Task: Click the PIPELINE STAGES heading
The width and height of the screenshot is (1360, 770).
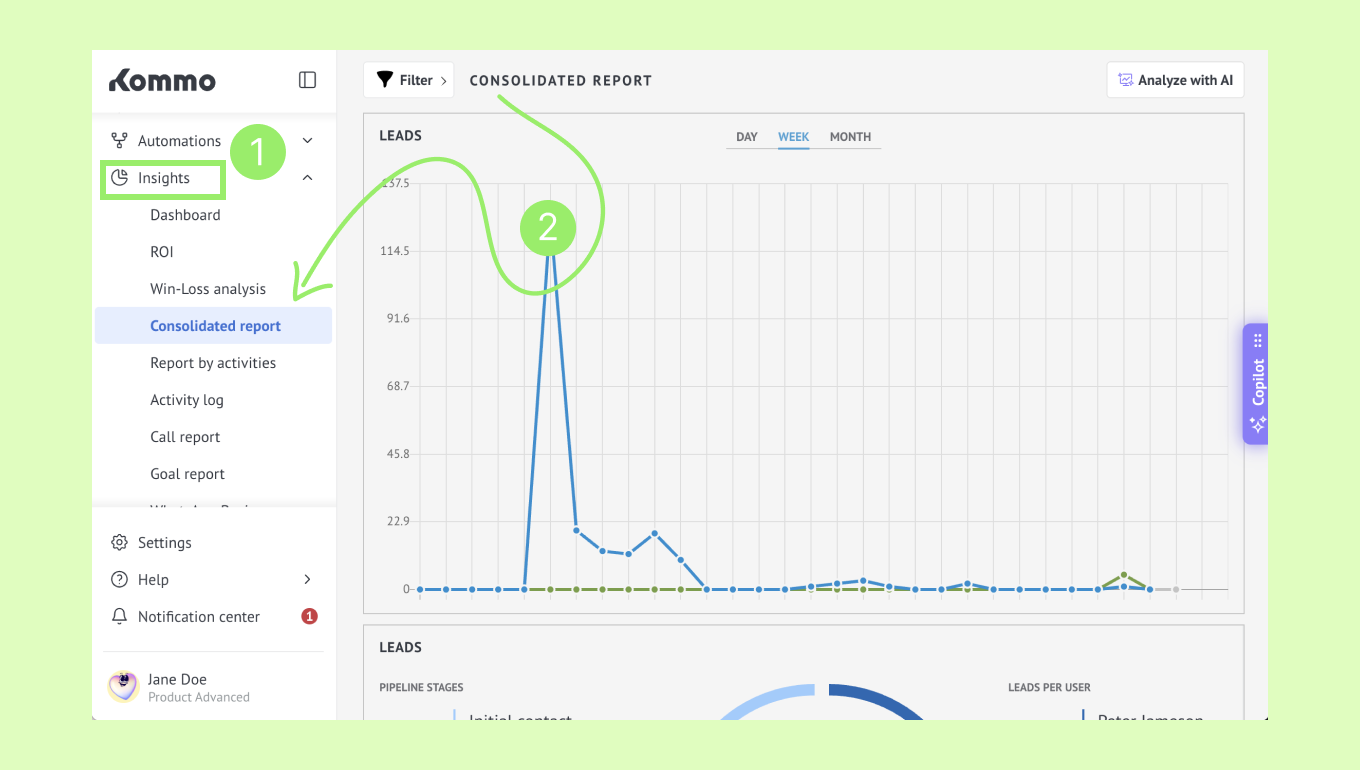Action: point(421,688)
